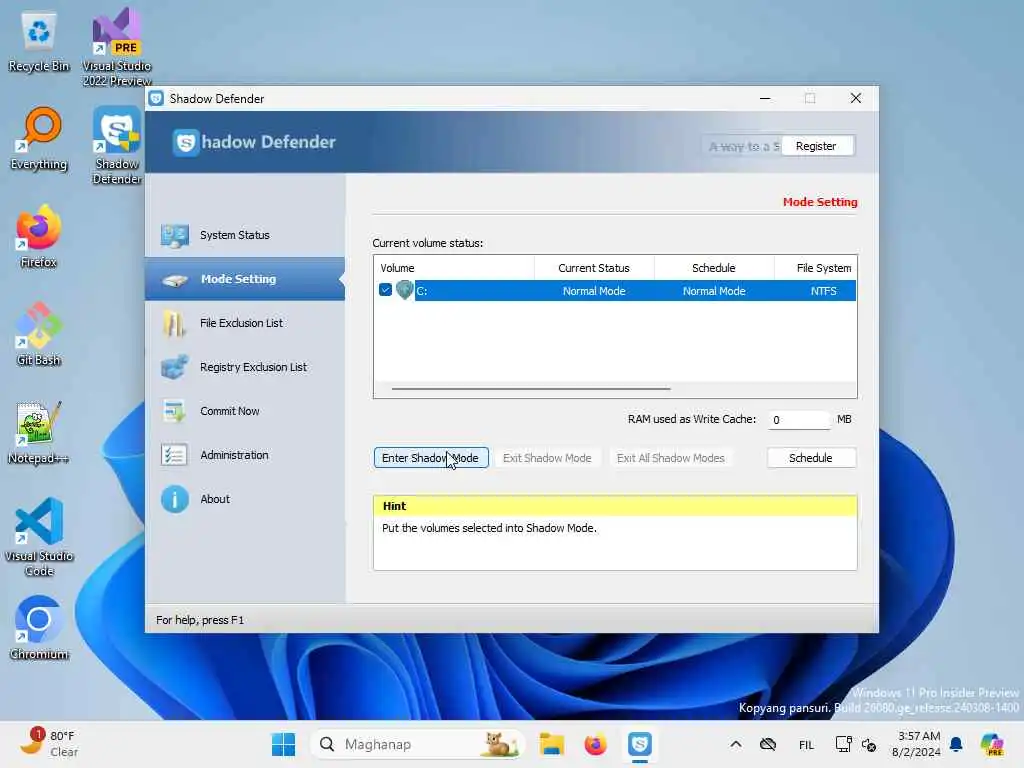Image resolution: width=1024 pixels, height=768 pixels.
Task: Show hidden system tray icons chevron
Action: point(735,744)
